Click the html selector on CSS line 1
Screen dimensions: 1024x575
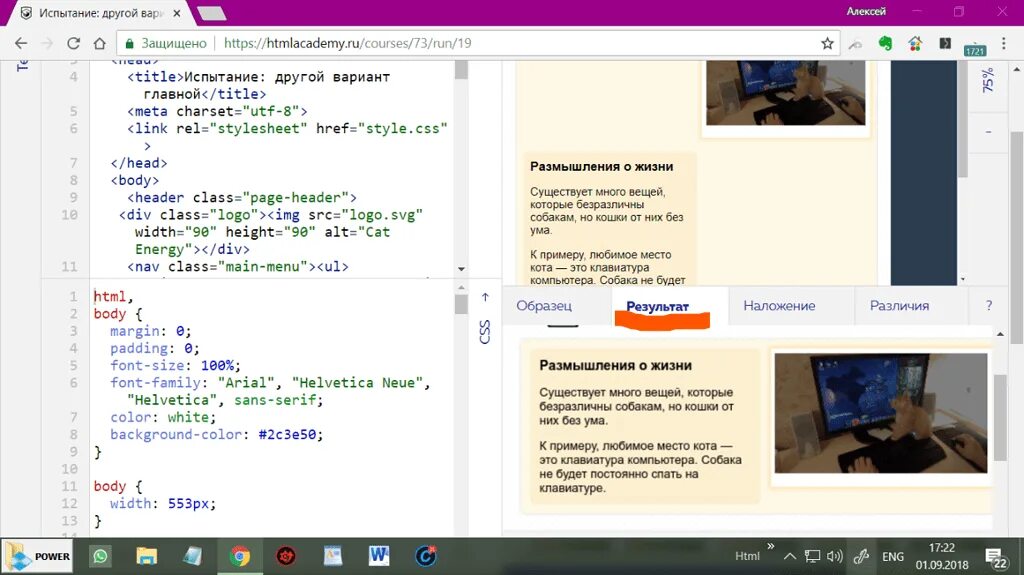coord(110,297)
